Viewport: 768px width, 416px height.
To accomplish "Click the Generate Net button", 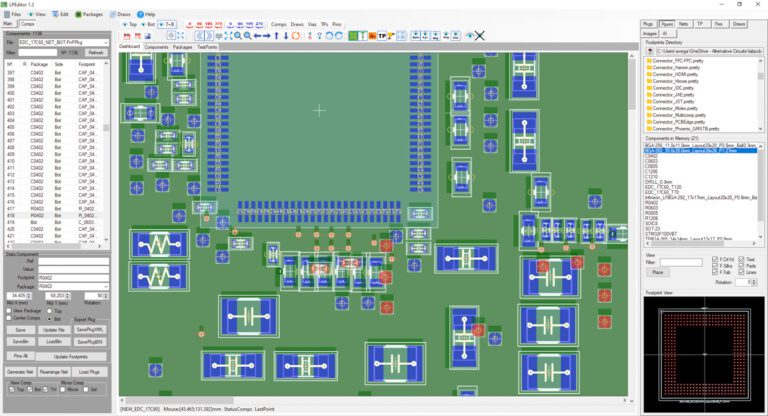I will pos(20,372).
